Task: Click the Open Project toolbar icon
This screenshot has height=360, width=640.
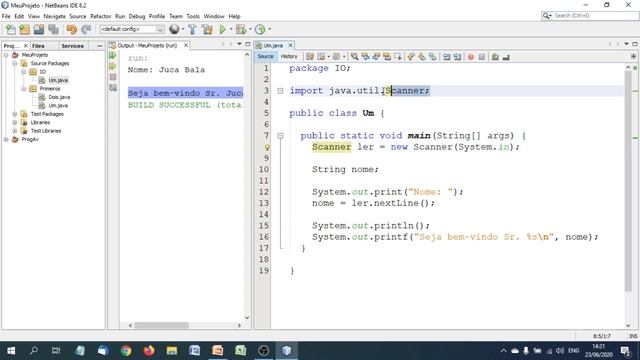Action: pos(39,29)
